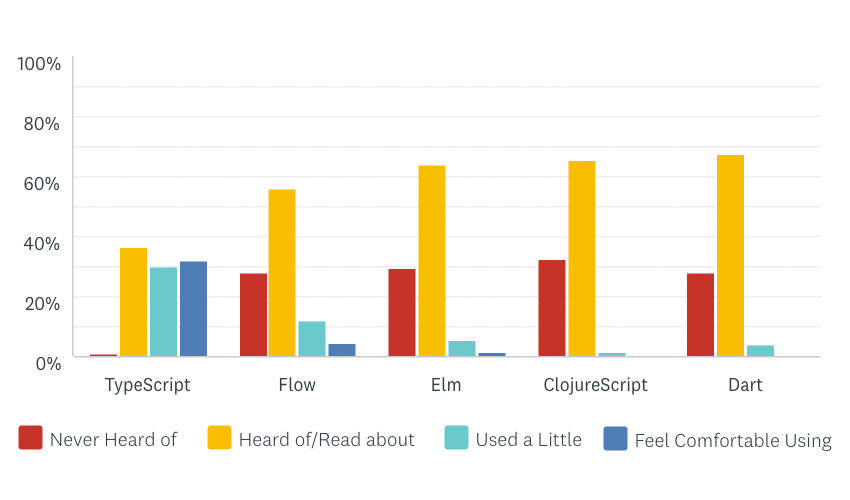Click the ClojureScript axis label
Viewport: 850px width, 500px height.
tap(595, 385)
